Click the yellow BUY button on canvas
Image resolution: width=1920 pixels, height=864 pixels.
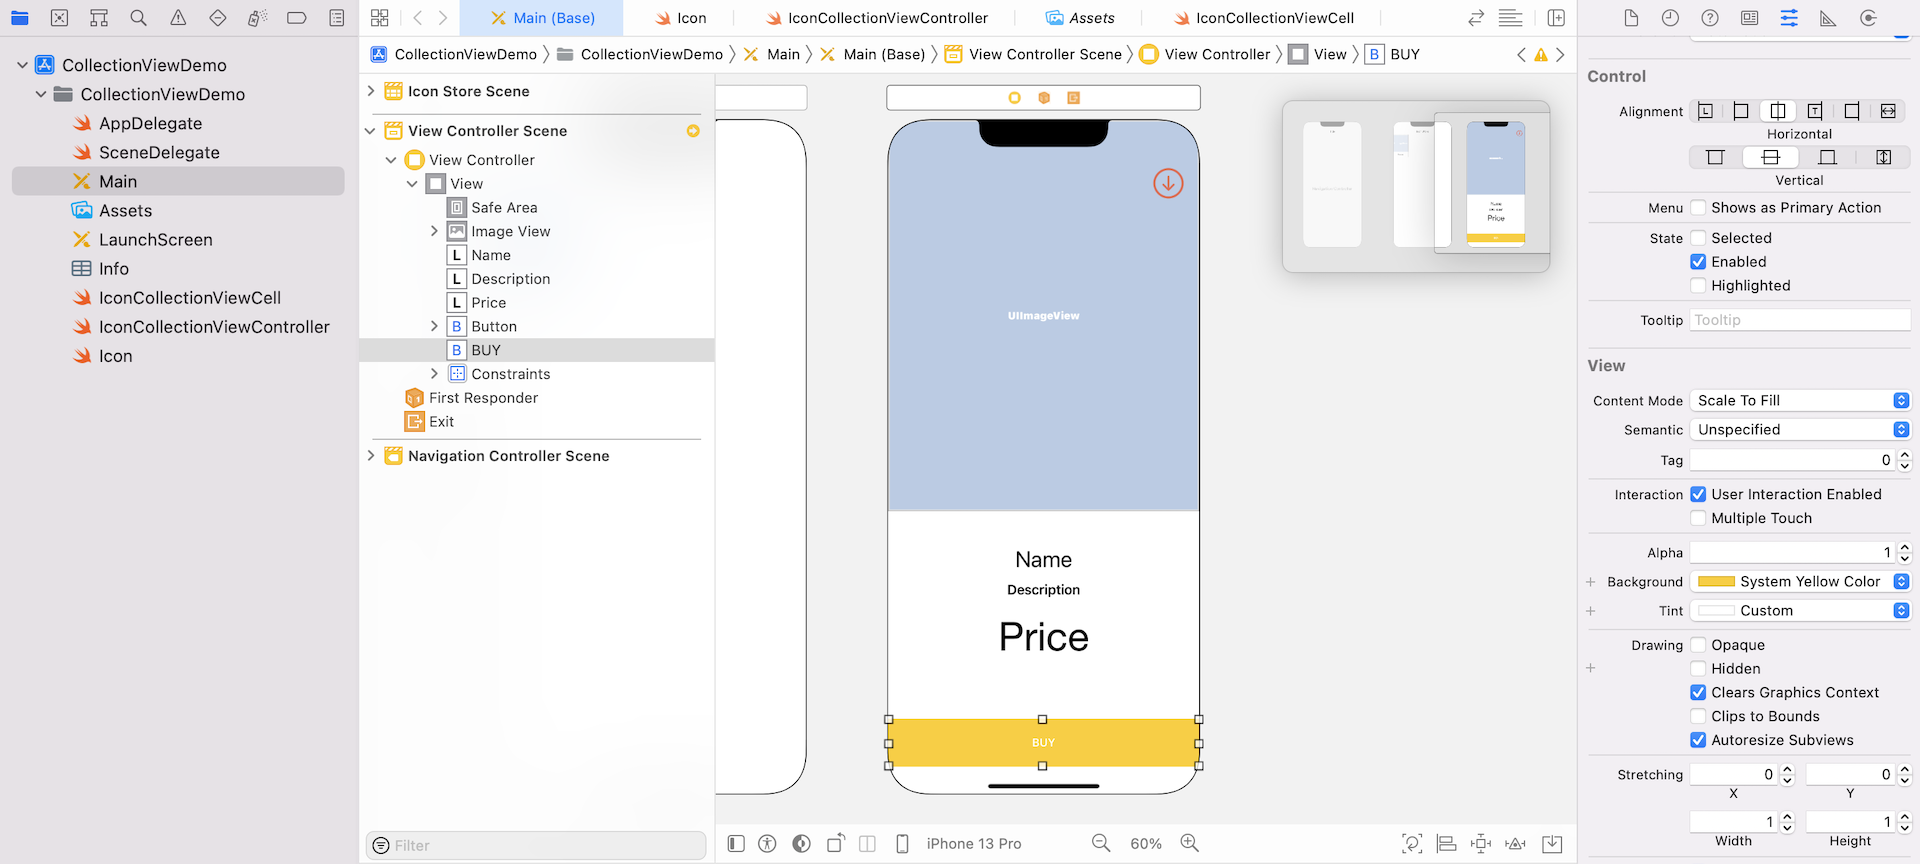pos(1043,742)
